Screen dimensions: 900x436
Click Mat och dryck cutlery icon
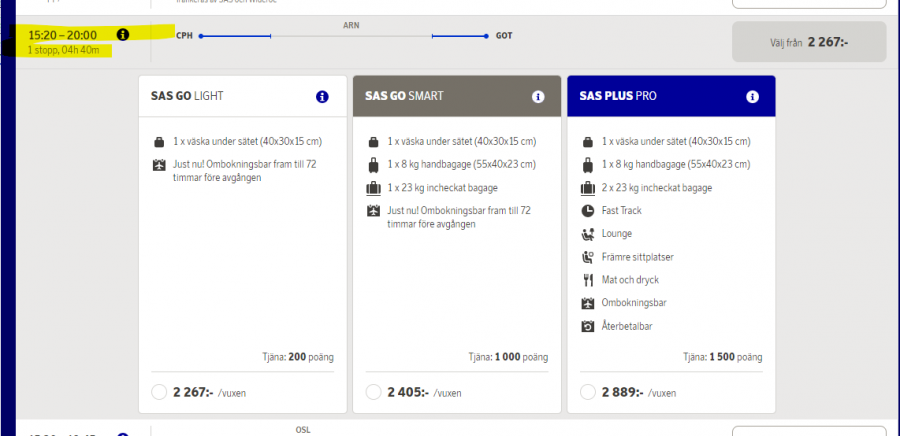click(587, 280)
